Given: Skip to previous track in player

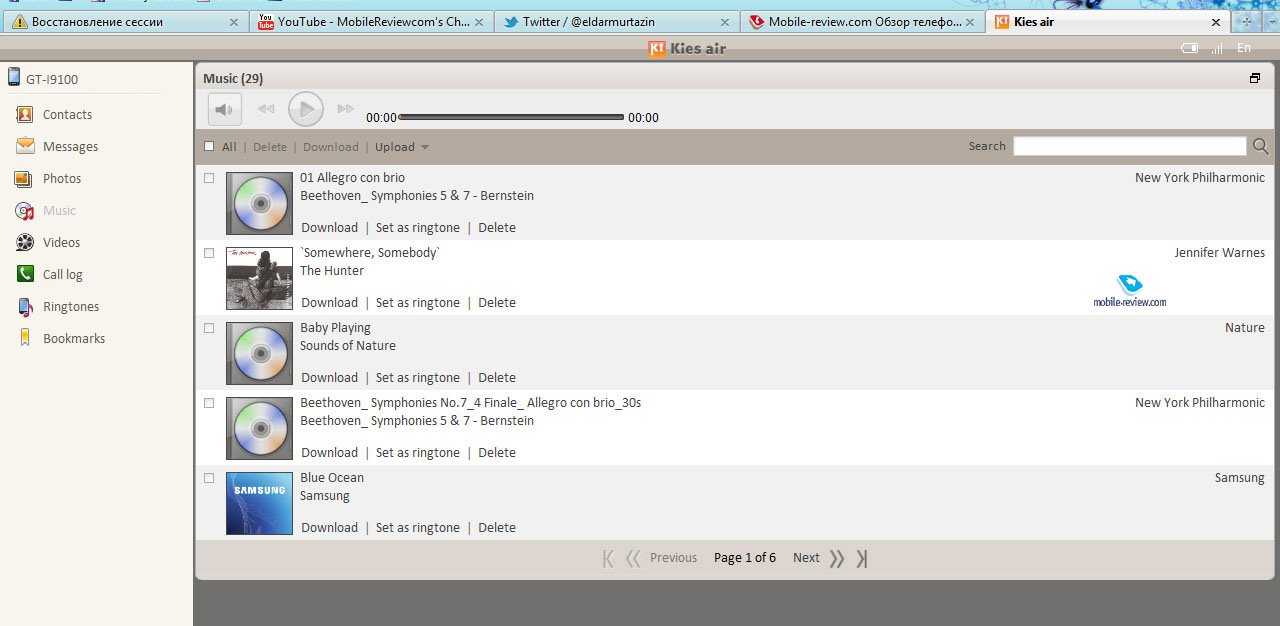Looking at the screenshot, I should point(266,109).
